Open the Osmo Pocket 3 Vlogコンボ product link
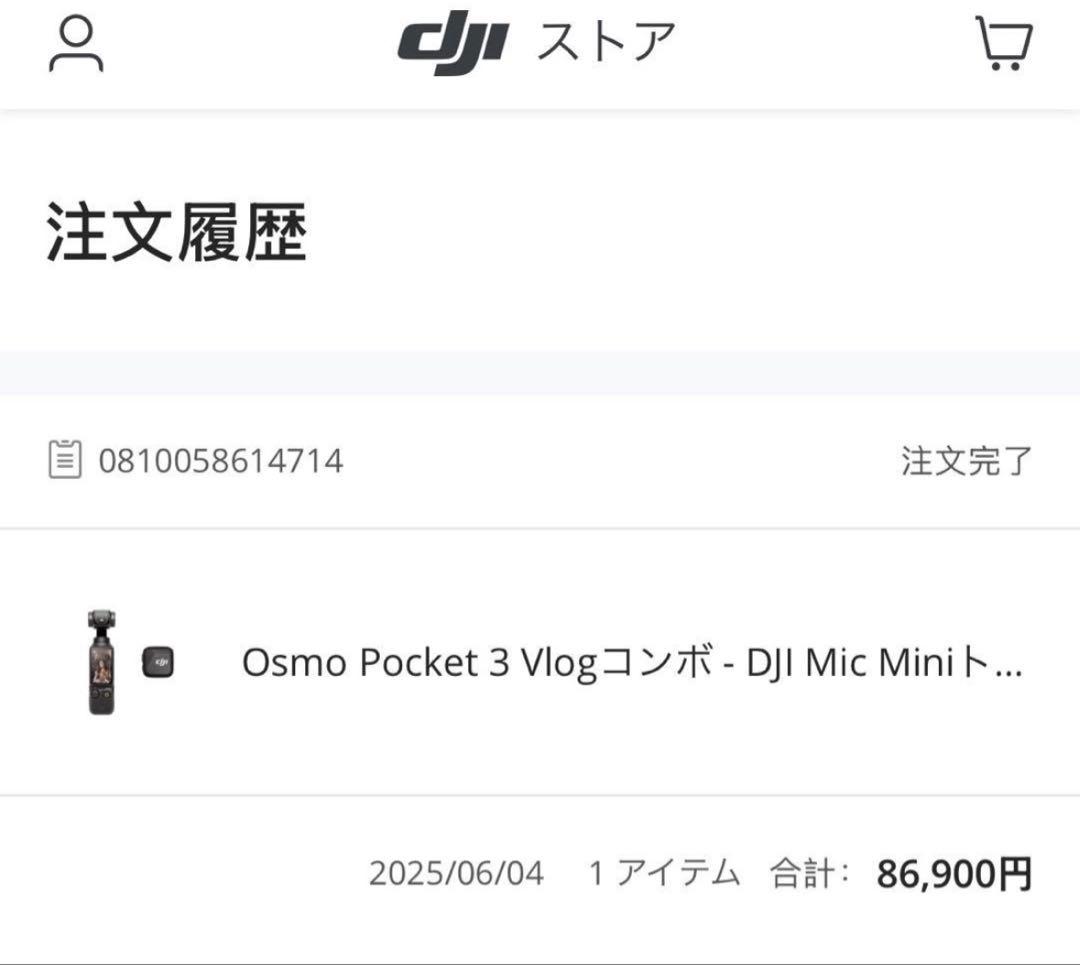This screenshot has height=965, width=1080. tap(632, 662)
